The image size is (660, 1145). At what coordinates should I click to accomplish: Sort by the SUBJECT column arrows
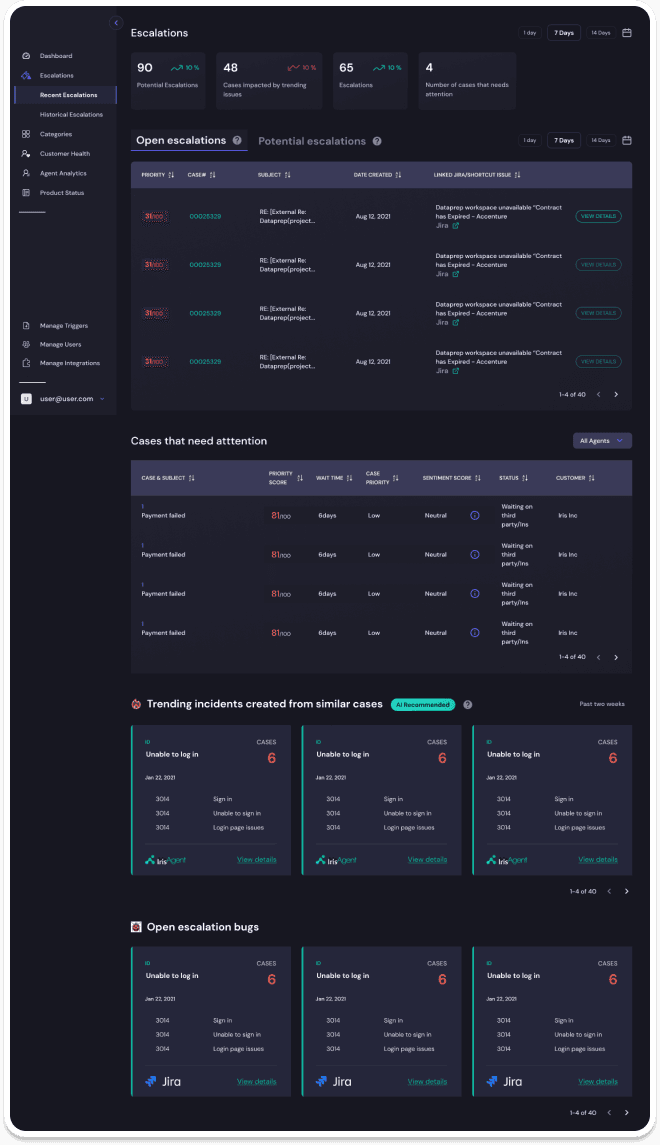pos(288,175)
